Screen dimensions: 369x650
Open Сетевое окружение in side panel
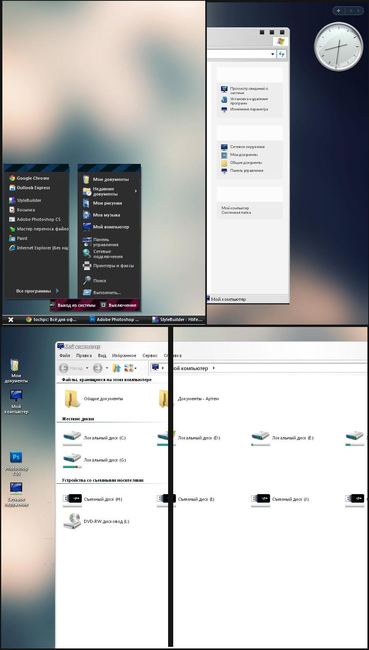click(x=243, y=147)
